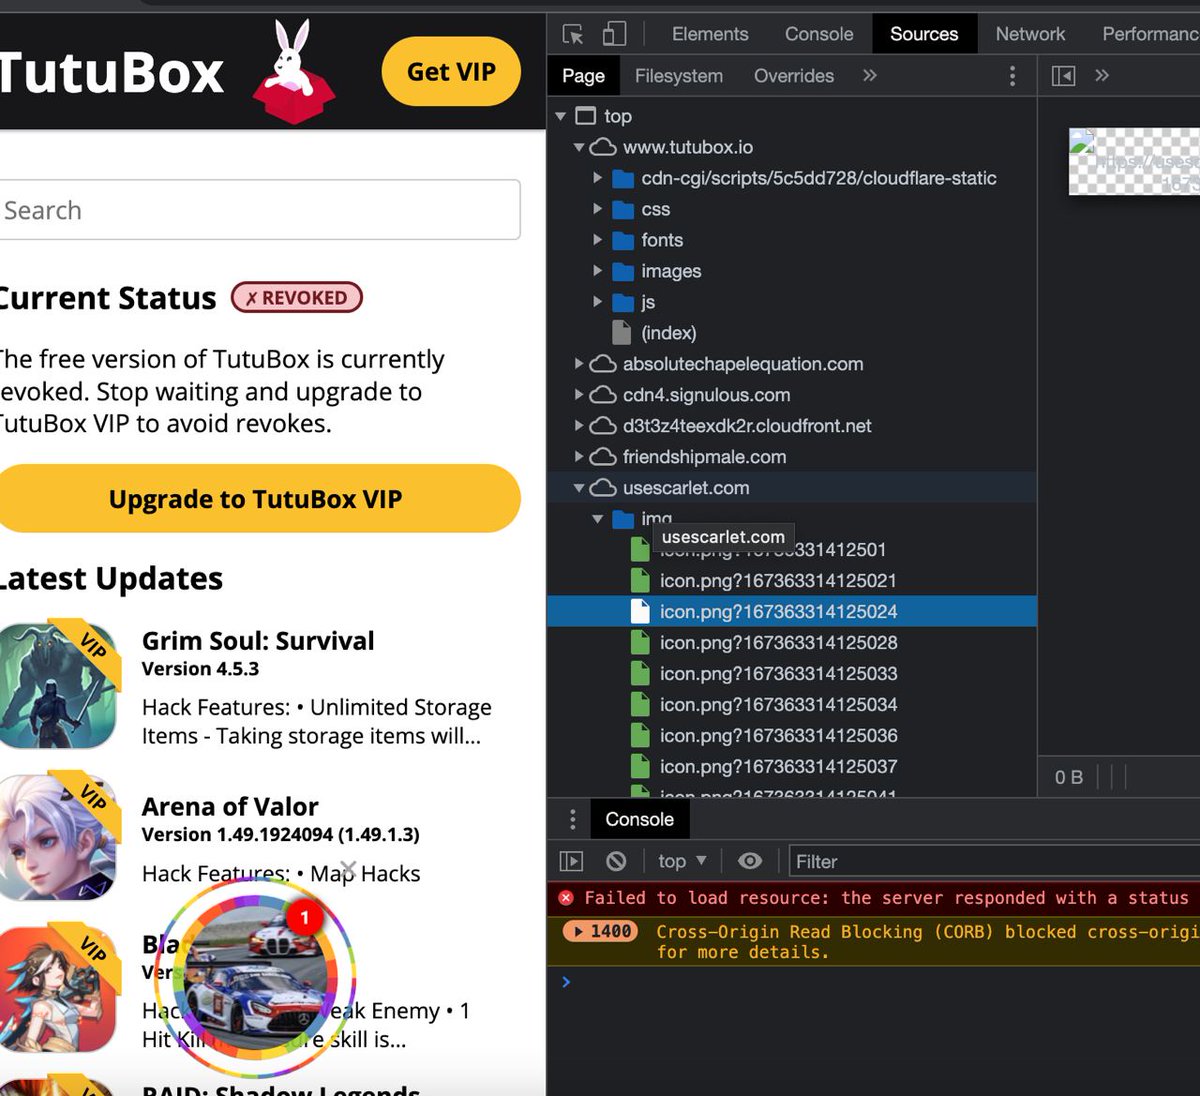The height and width of the screenshot is (1096, 1200).
Task: Collapse the top frame tree node
Action: (x=560, y=116)
